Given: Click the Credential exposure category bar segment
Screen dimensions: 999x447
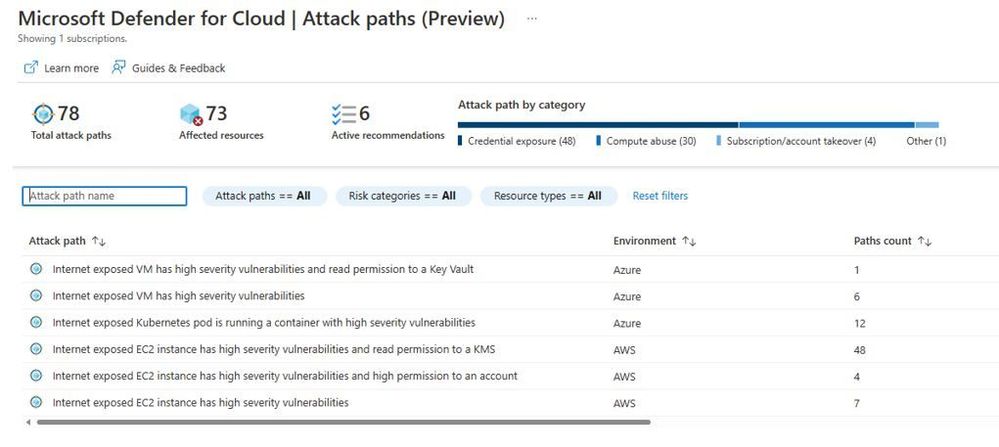Looking at the screenshot, I should 597,125.
